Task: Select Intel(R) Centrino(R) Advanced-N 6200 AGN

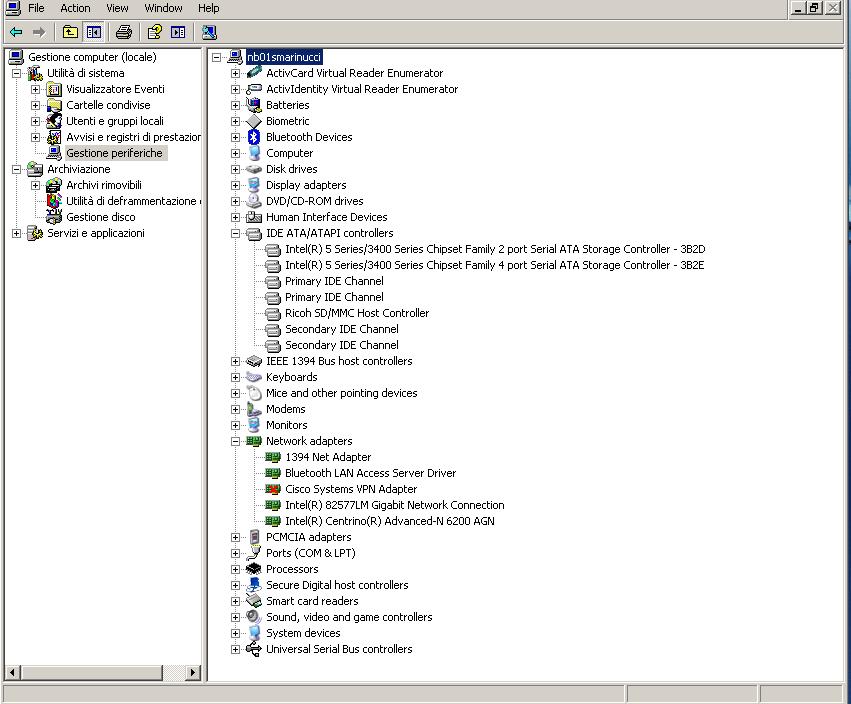Action: pos(389,521)
